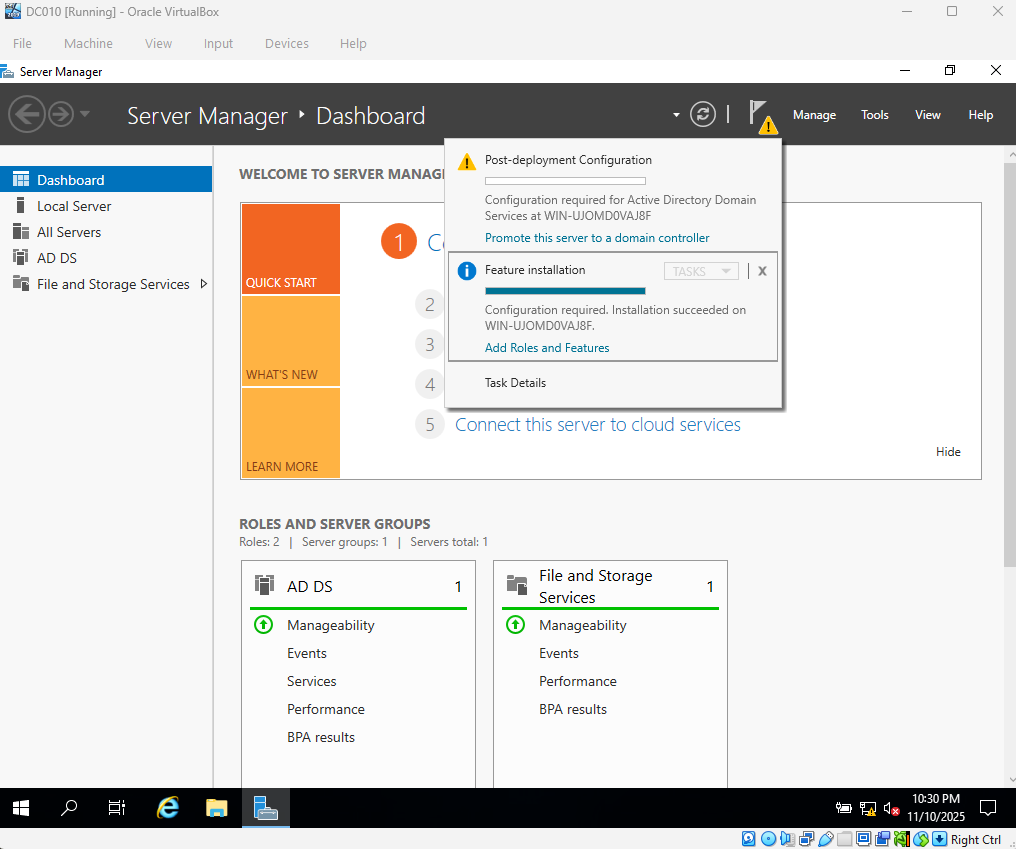Click the Feature installation progress bar
The image size is (1016, 849).
coord(565,289)
